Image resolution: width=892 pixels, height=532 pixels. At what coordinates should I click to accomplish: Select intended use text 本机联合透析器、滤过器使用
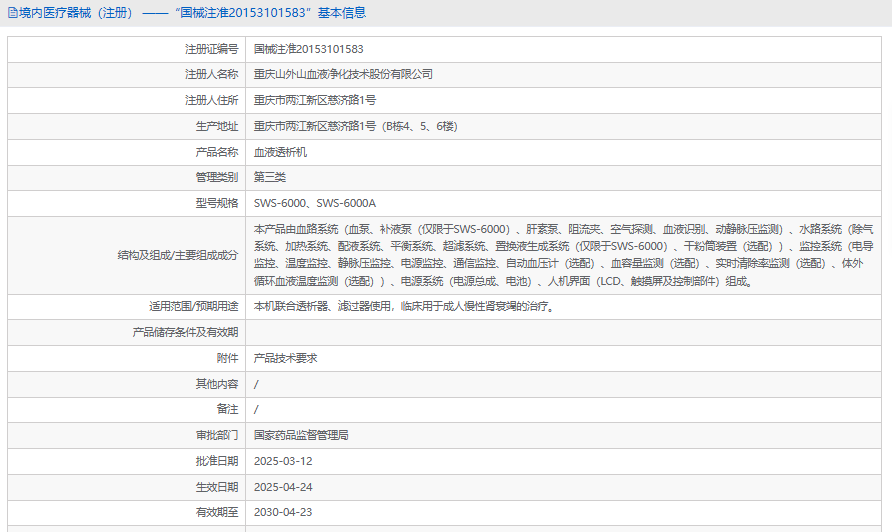(x=405, y=306)
